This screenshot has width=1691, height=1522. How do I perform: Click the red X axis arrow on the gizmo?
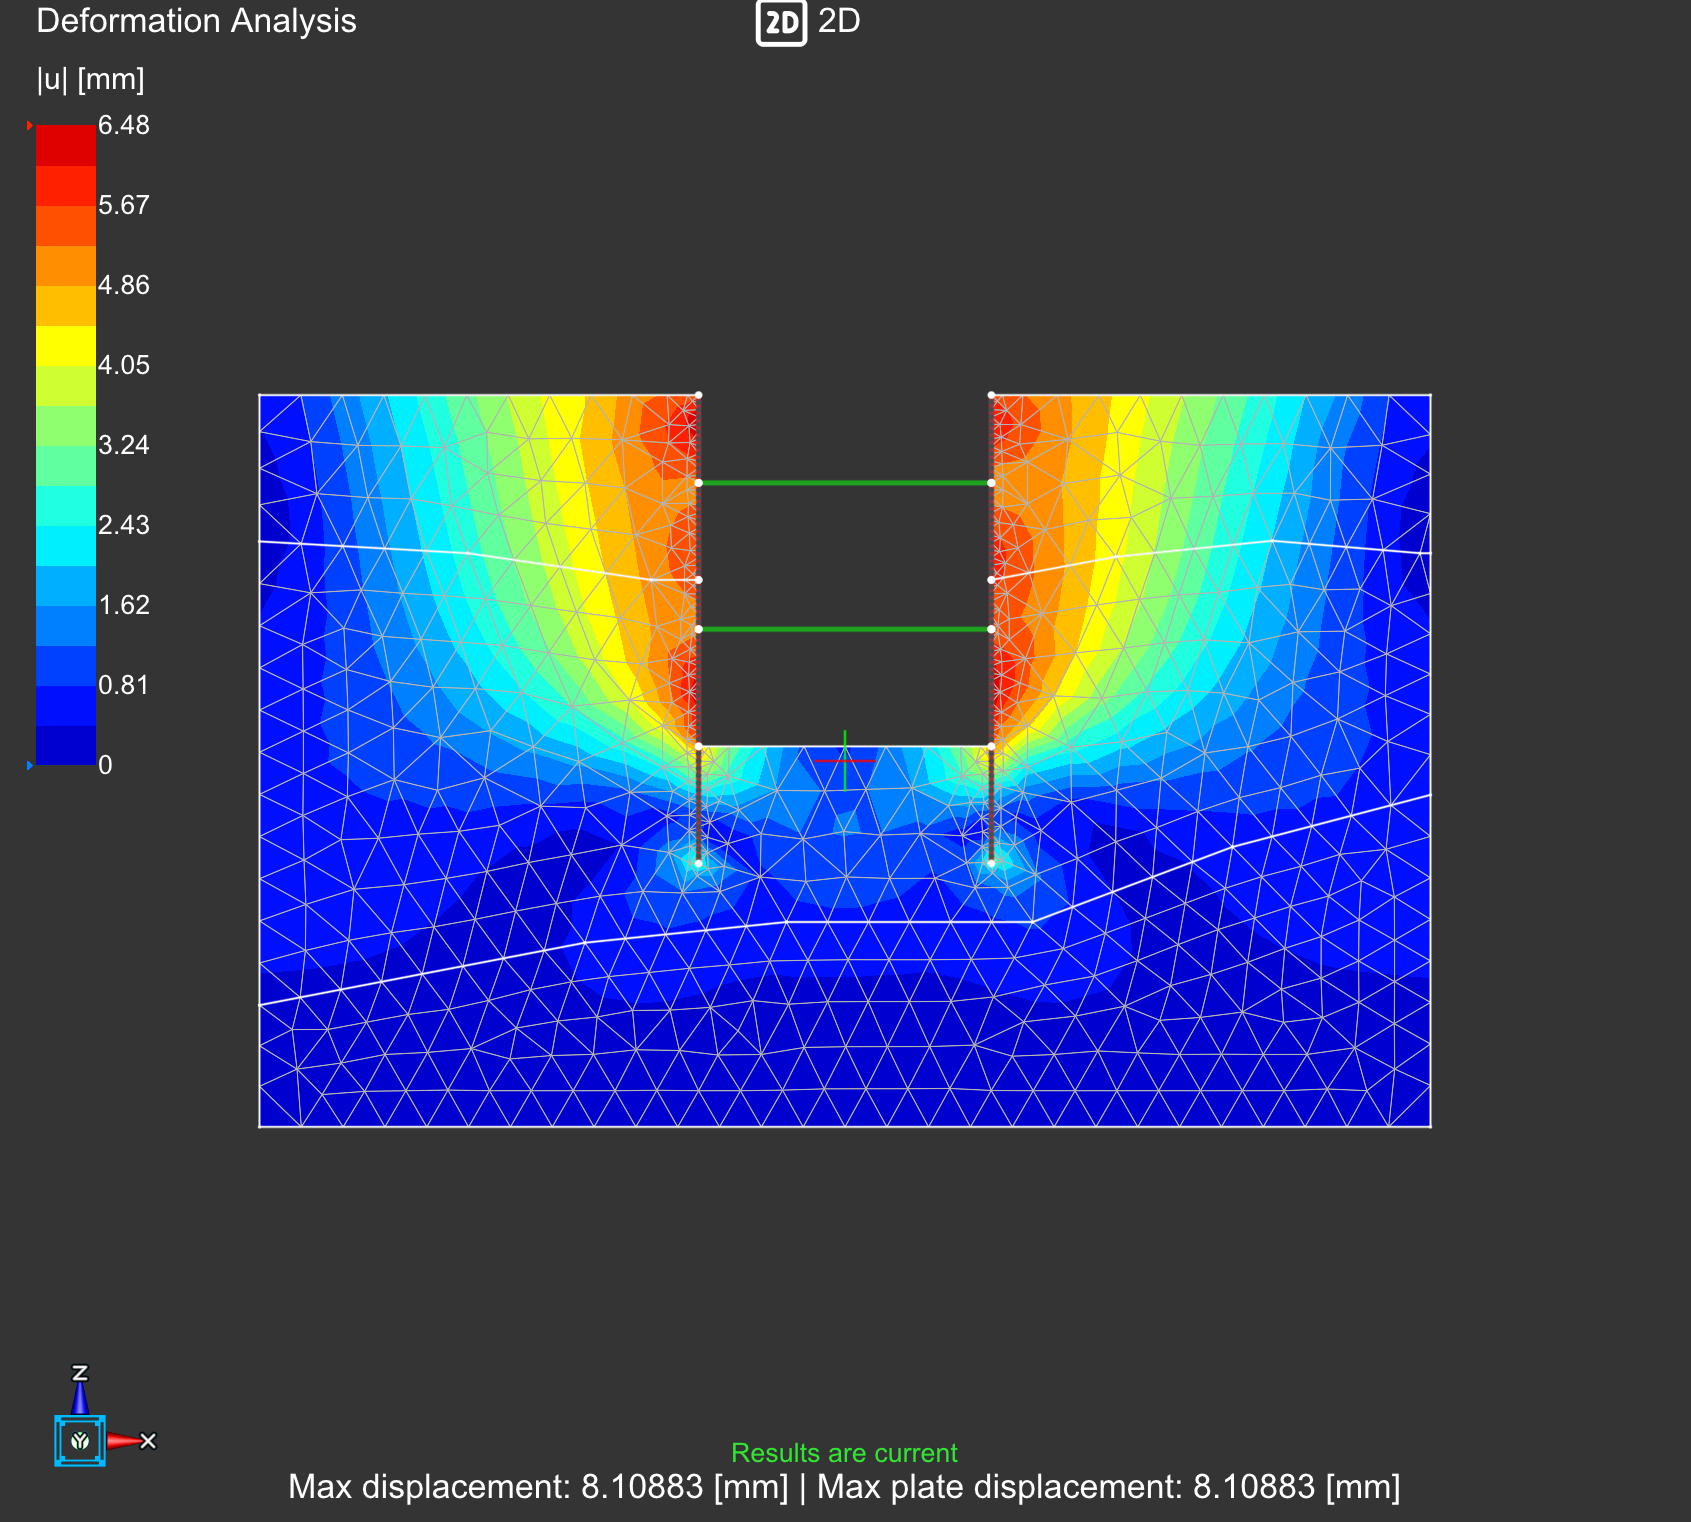[x=127, y=1441]
